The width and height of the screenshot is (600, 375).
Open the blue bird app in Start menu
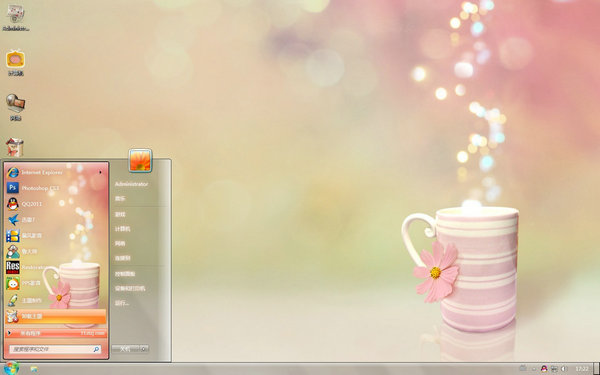coord(56,220)
